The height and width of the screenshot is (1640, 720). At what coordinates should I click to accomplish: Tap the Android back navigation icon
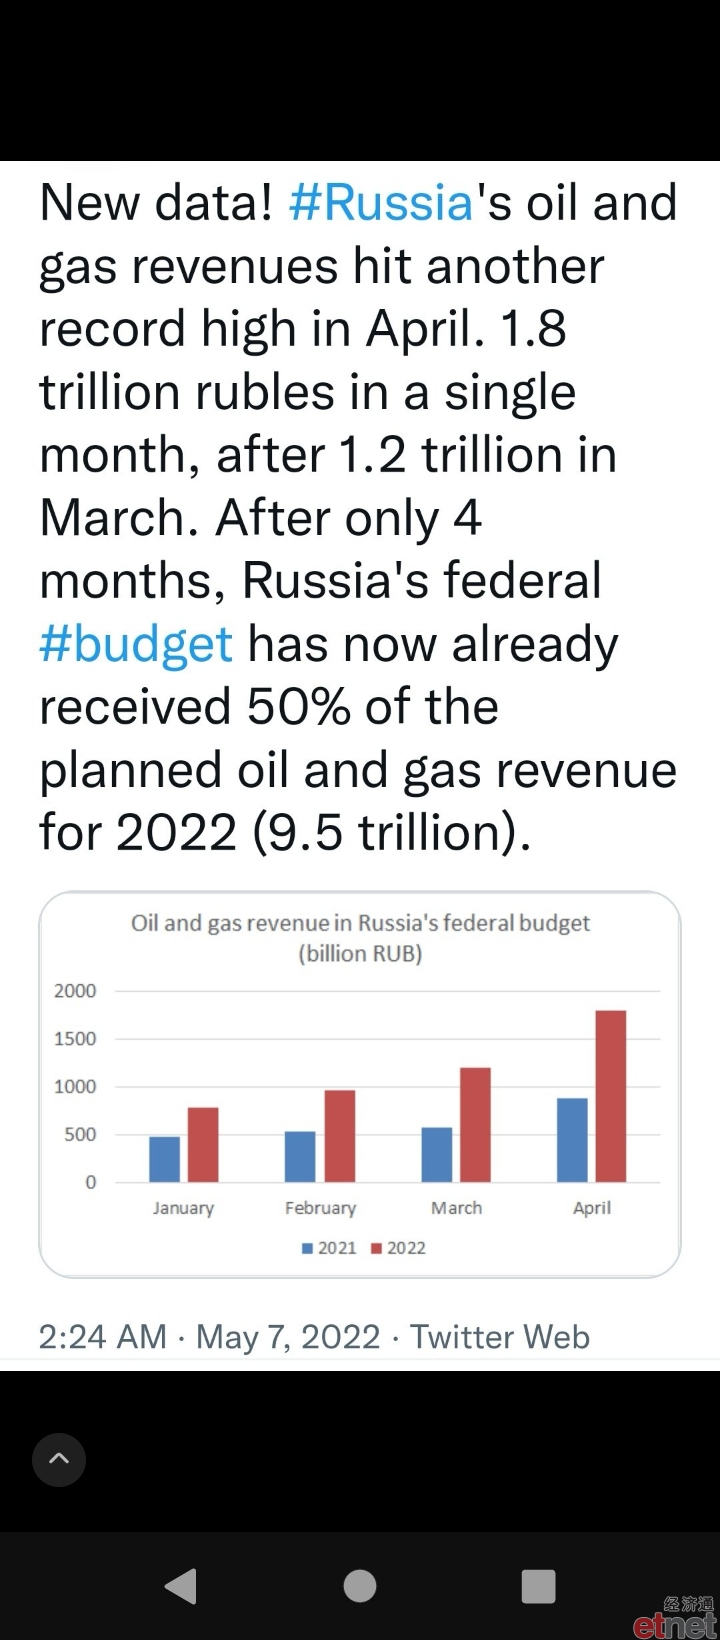point(181,1586)
